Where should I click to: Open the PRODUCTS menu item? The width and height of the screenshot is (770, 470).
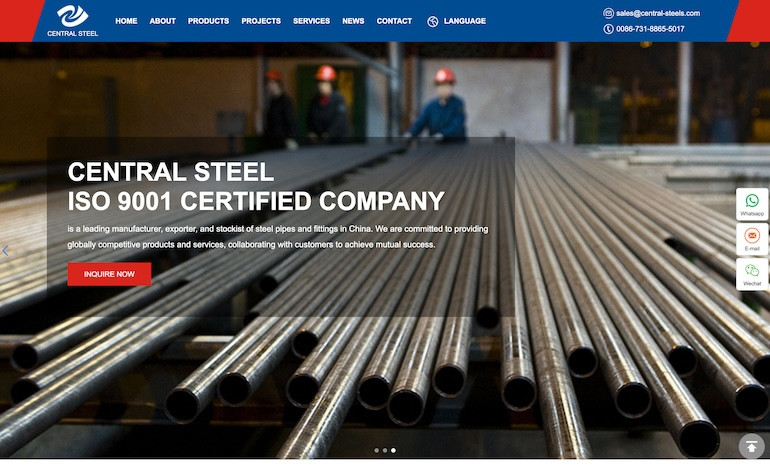point(208,21)
